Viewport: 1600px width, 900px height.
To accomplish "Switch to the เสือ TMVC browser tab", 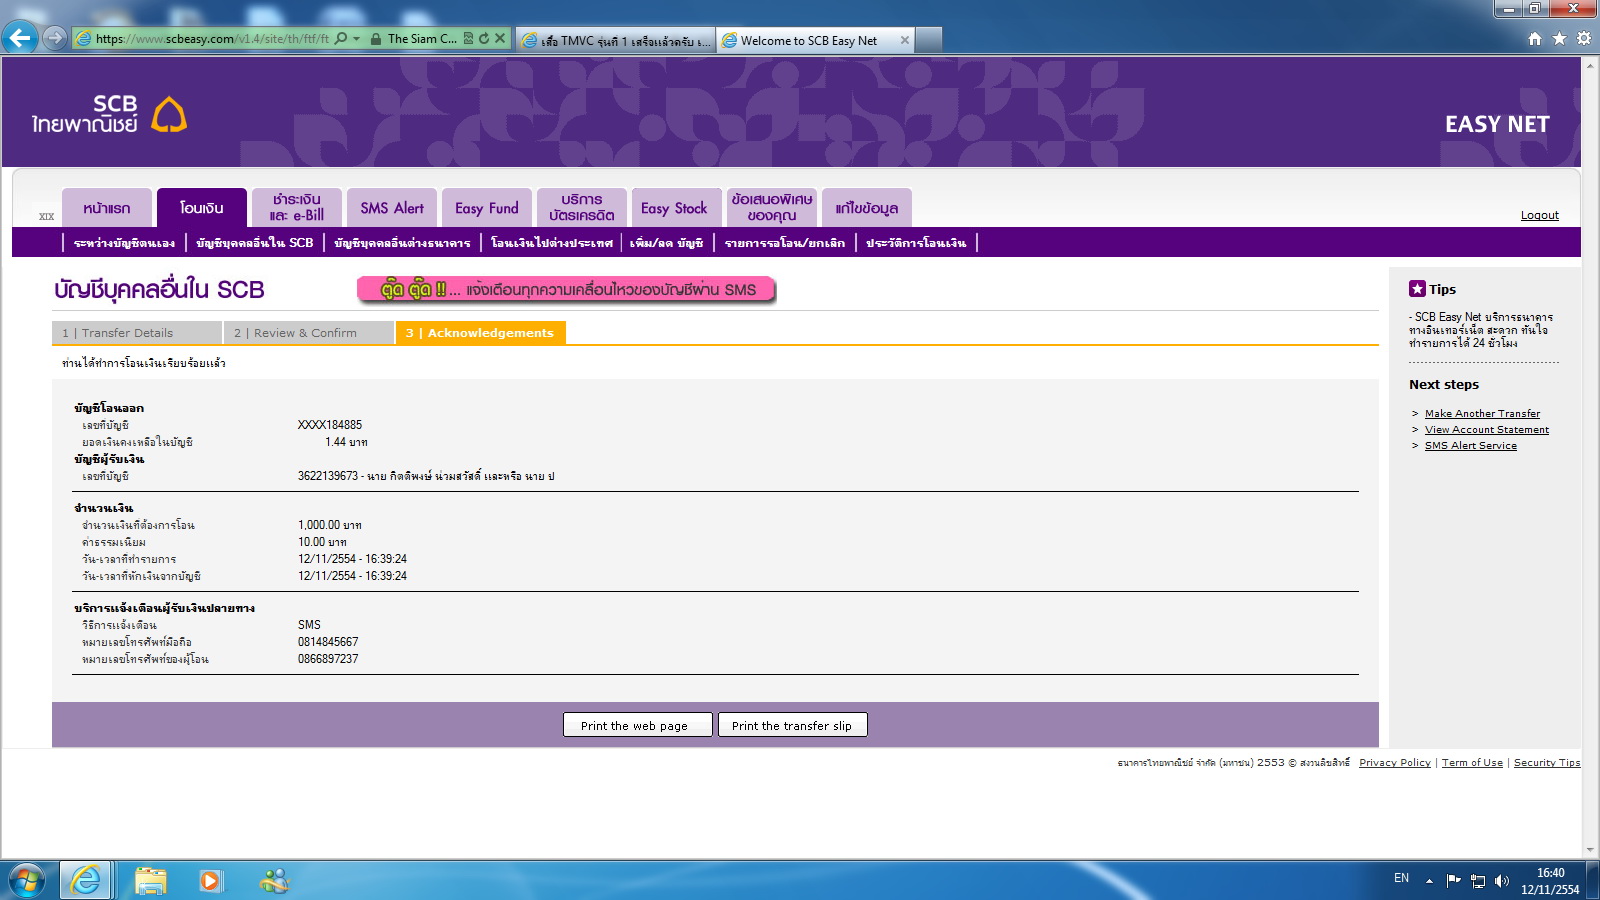I will tap(615, 41).
